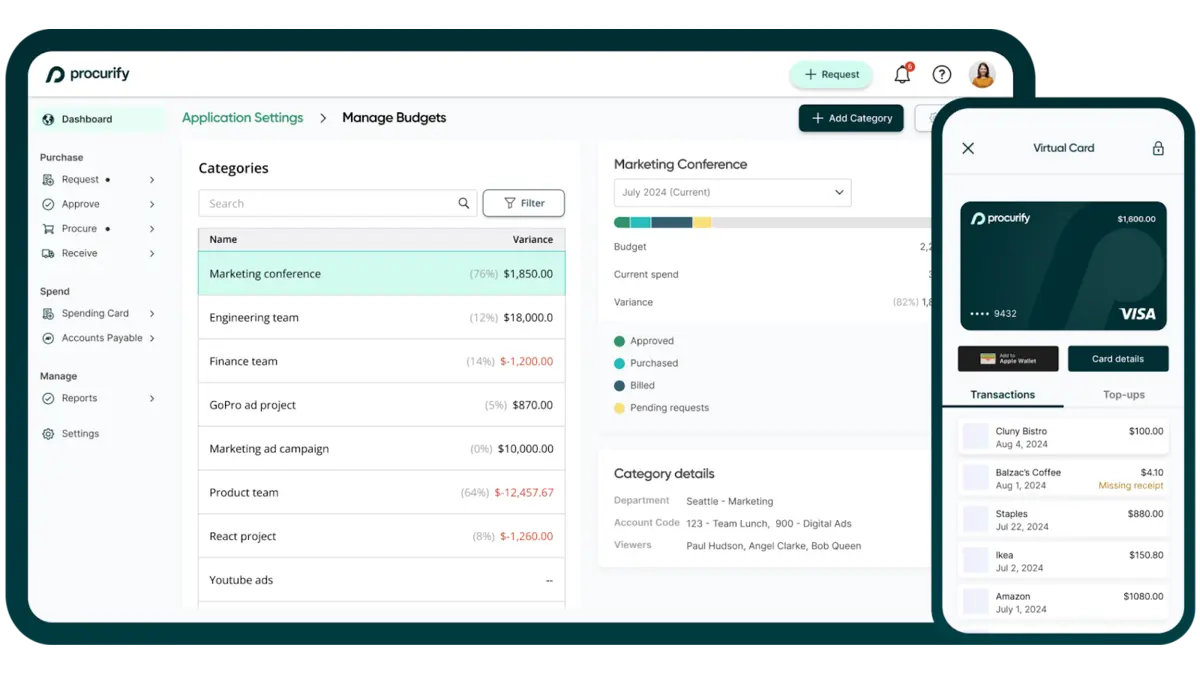Open the Filter button for categories
This screenshot has height=675, width=1200.
tap(523, 204)
